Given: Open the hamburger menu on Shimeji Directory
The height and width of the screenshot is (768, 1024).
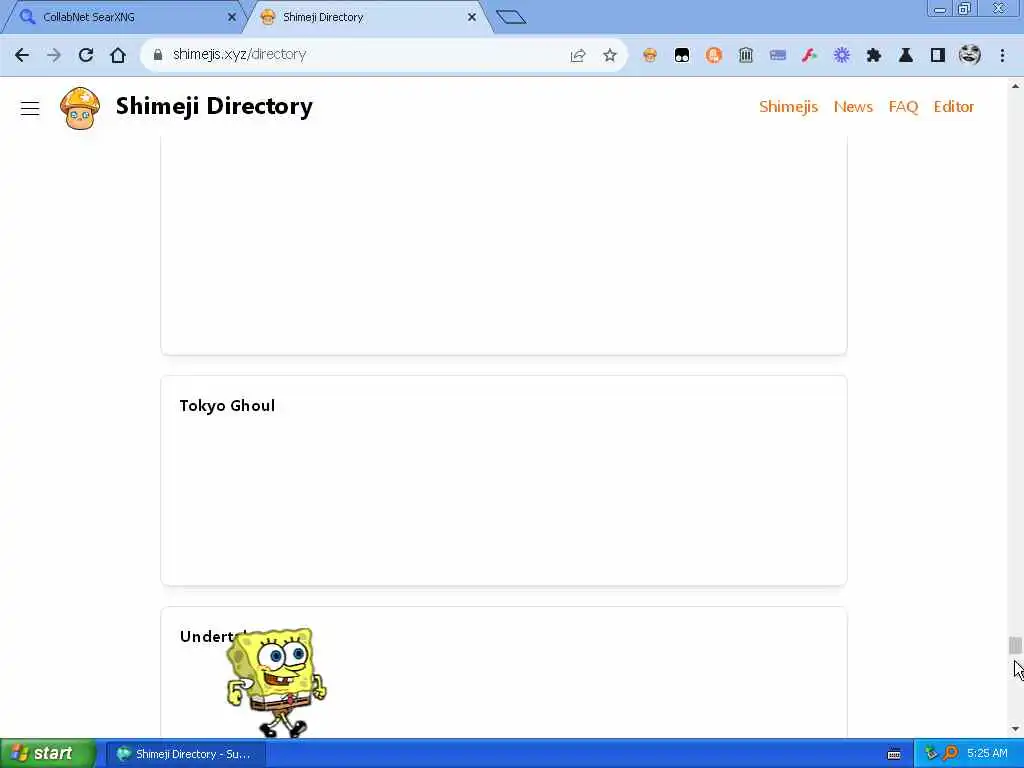Looking at the screenshot, I should 30,108.
